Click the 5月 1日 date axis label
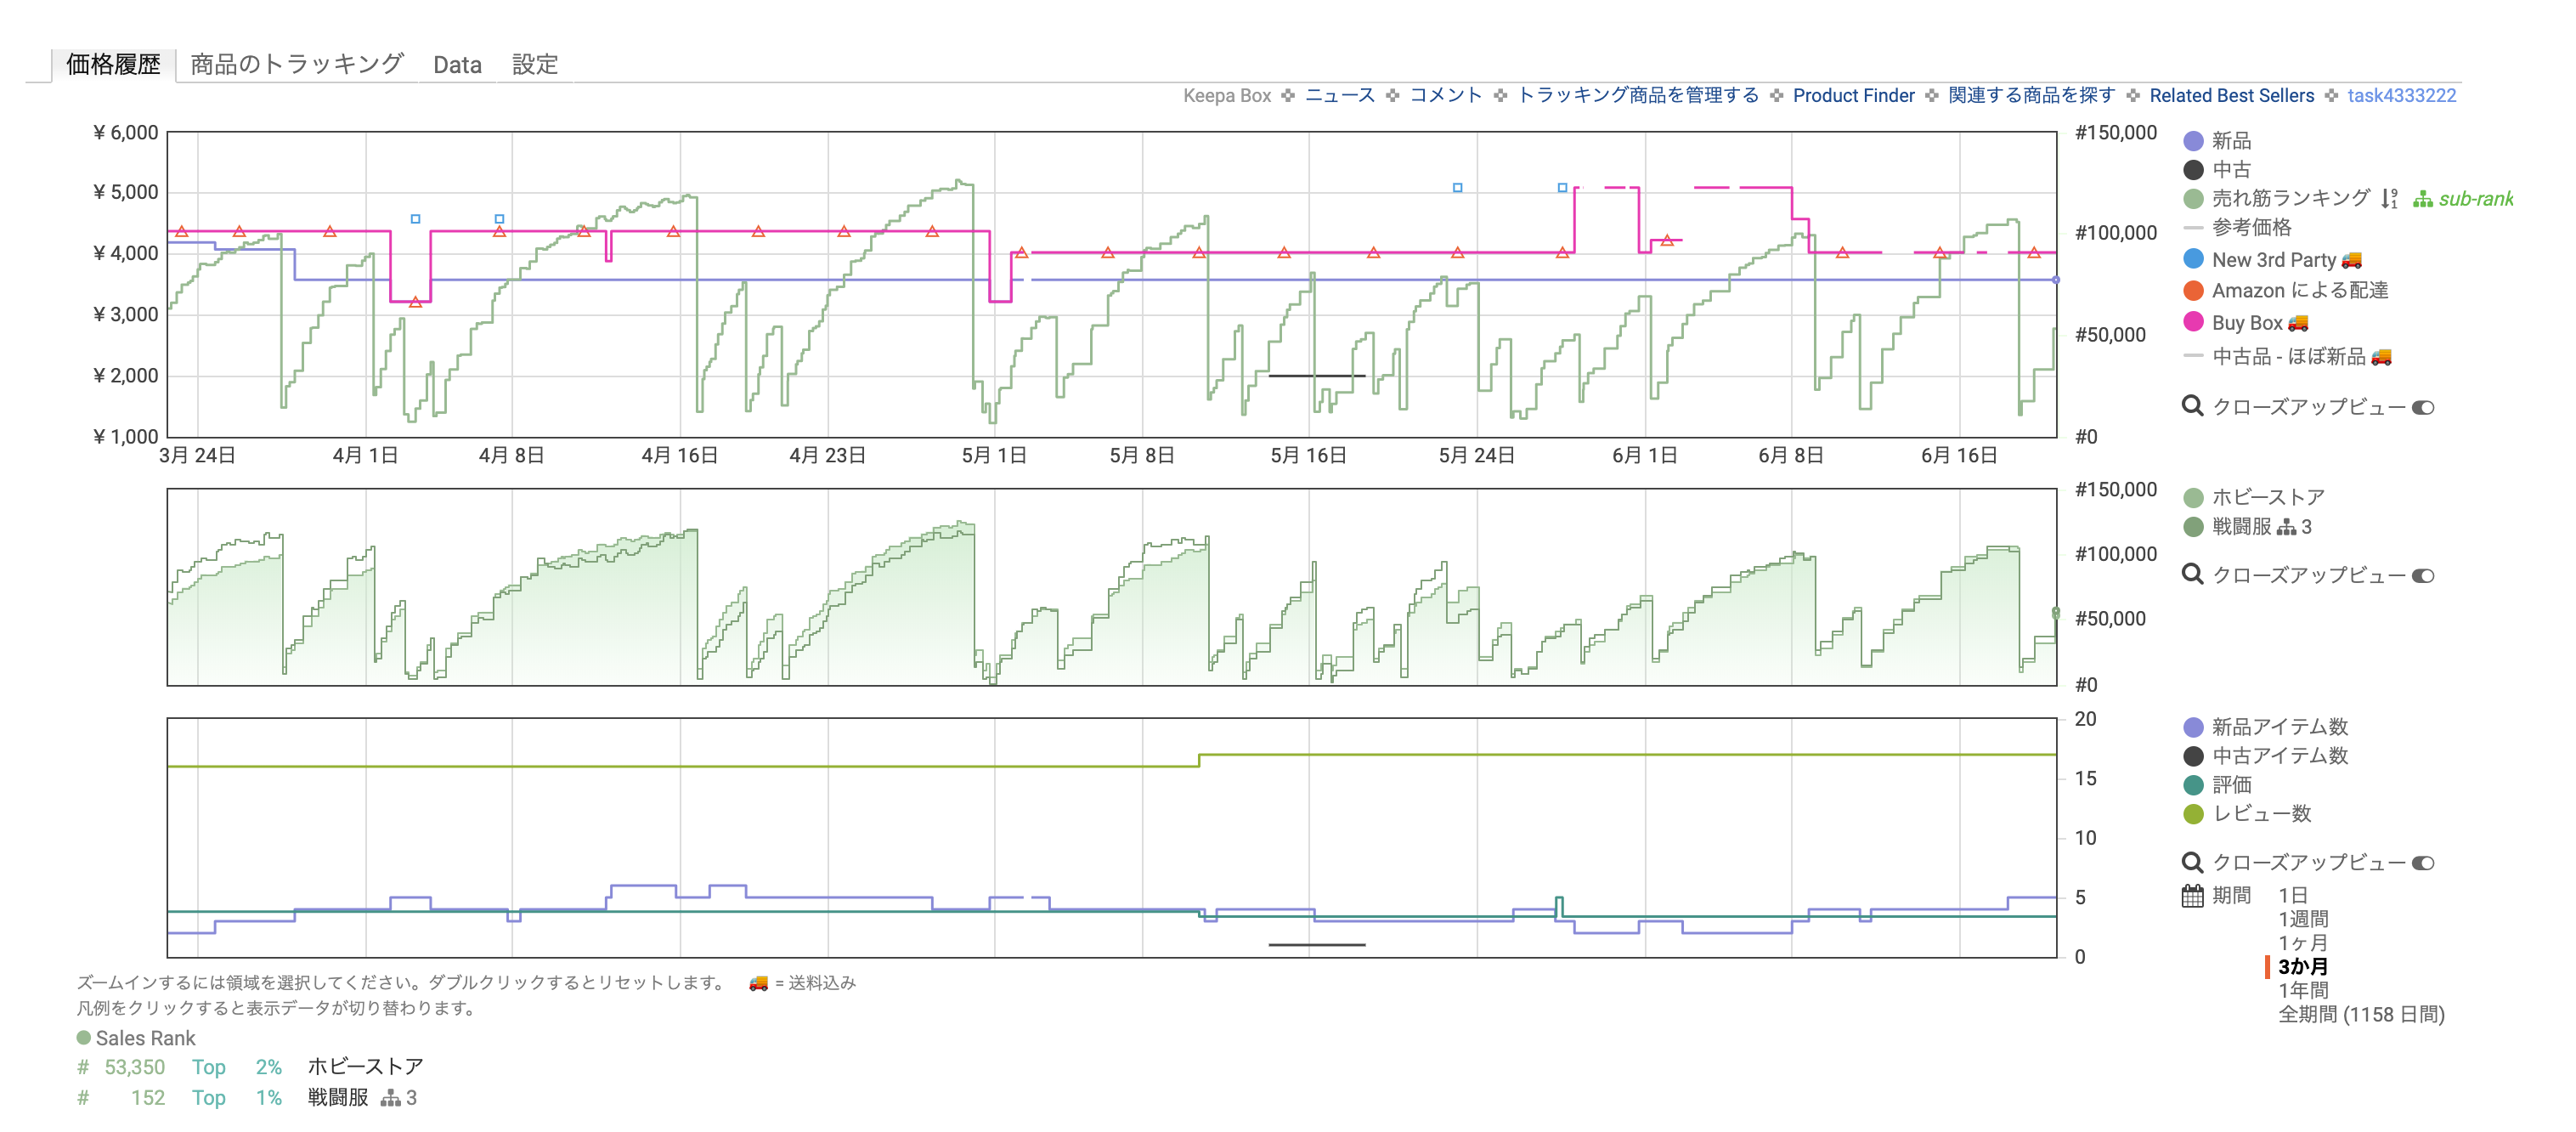The image size is (2576, 1132). pyautogui.click(x=994, y=456)
